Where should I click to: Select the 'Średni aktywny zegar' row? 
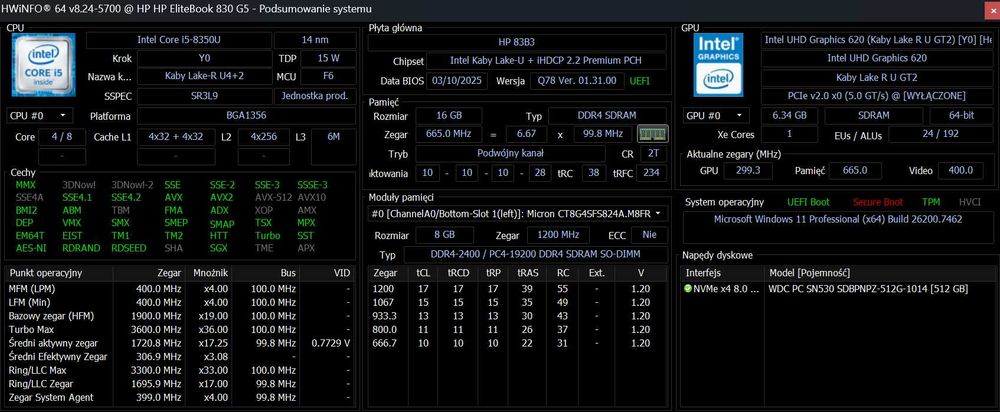(180, 343)
